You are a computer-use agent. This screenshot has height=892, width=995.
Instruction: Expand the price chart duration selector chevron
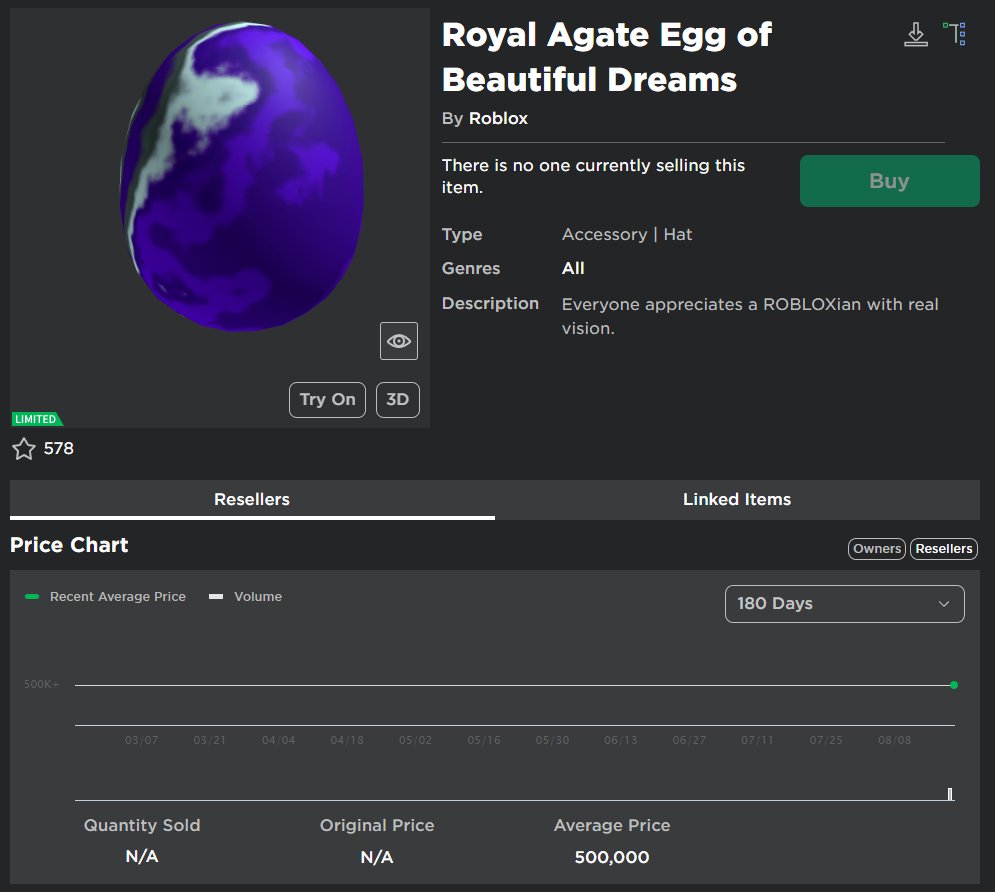point(942,603)
